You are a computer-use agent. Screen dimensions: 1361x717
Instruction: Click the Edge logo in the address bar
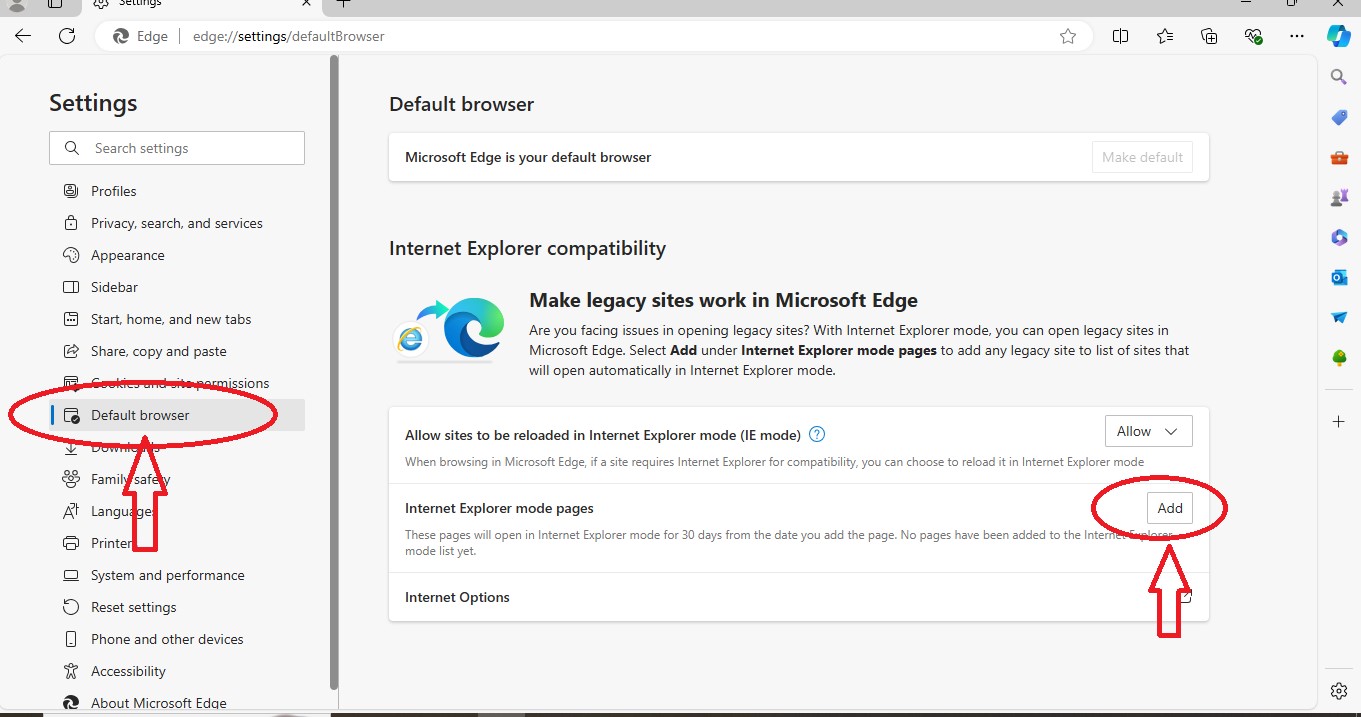pyautogui.click(x=122, y=36)
